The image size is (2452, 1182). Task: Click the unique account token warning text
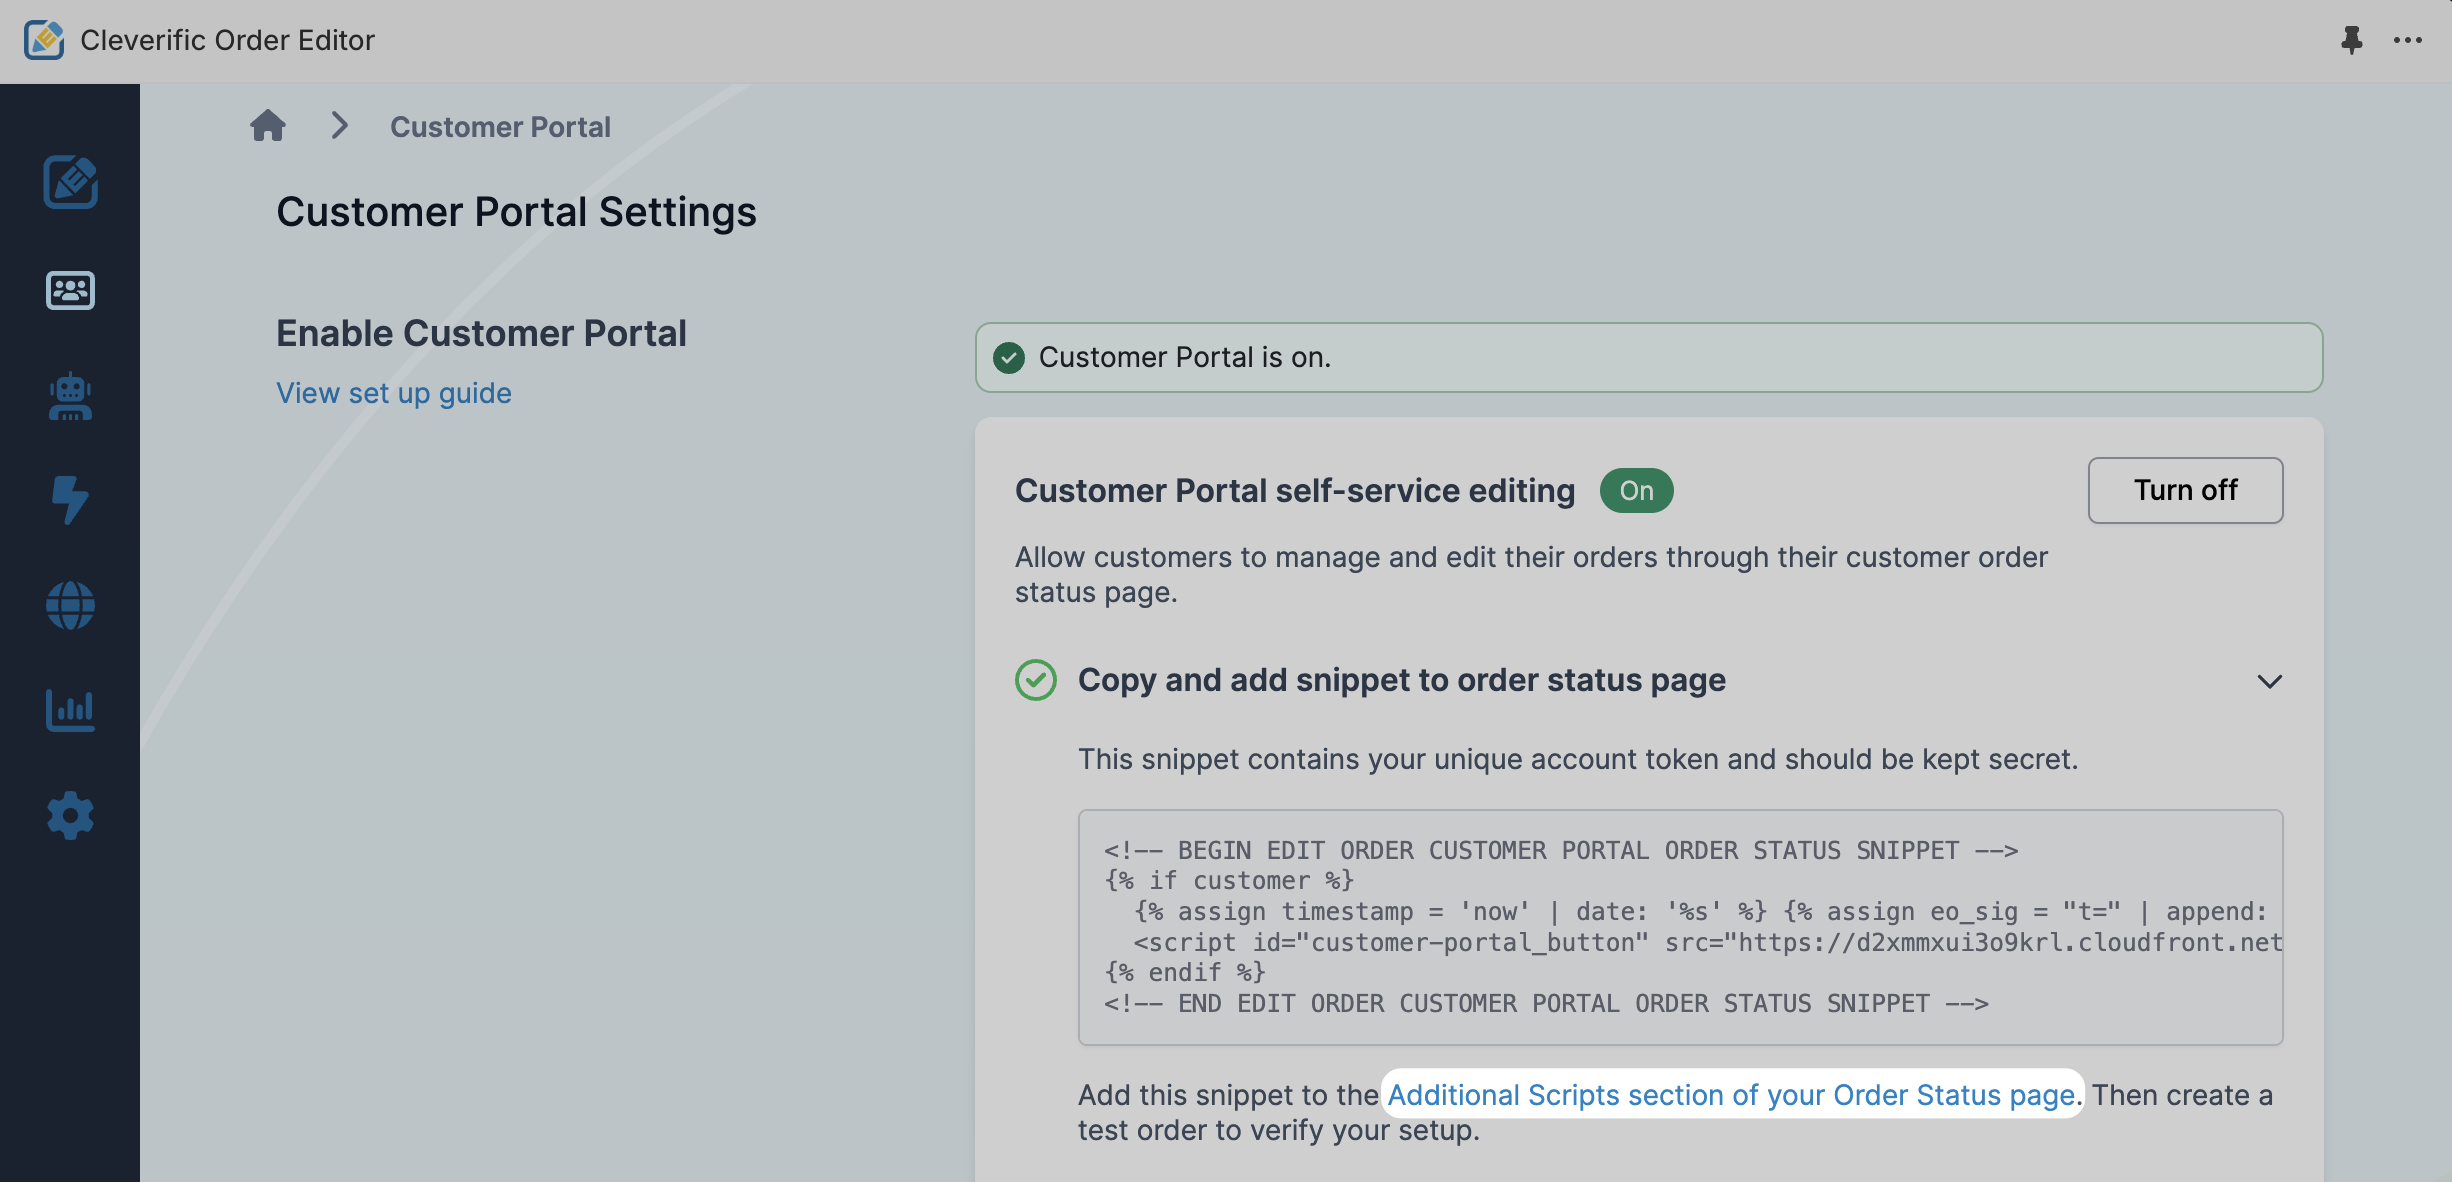pyautogui.click(x=1578, y=759)
